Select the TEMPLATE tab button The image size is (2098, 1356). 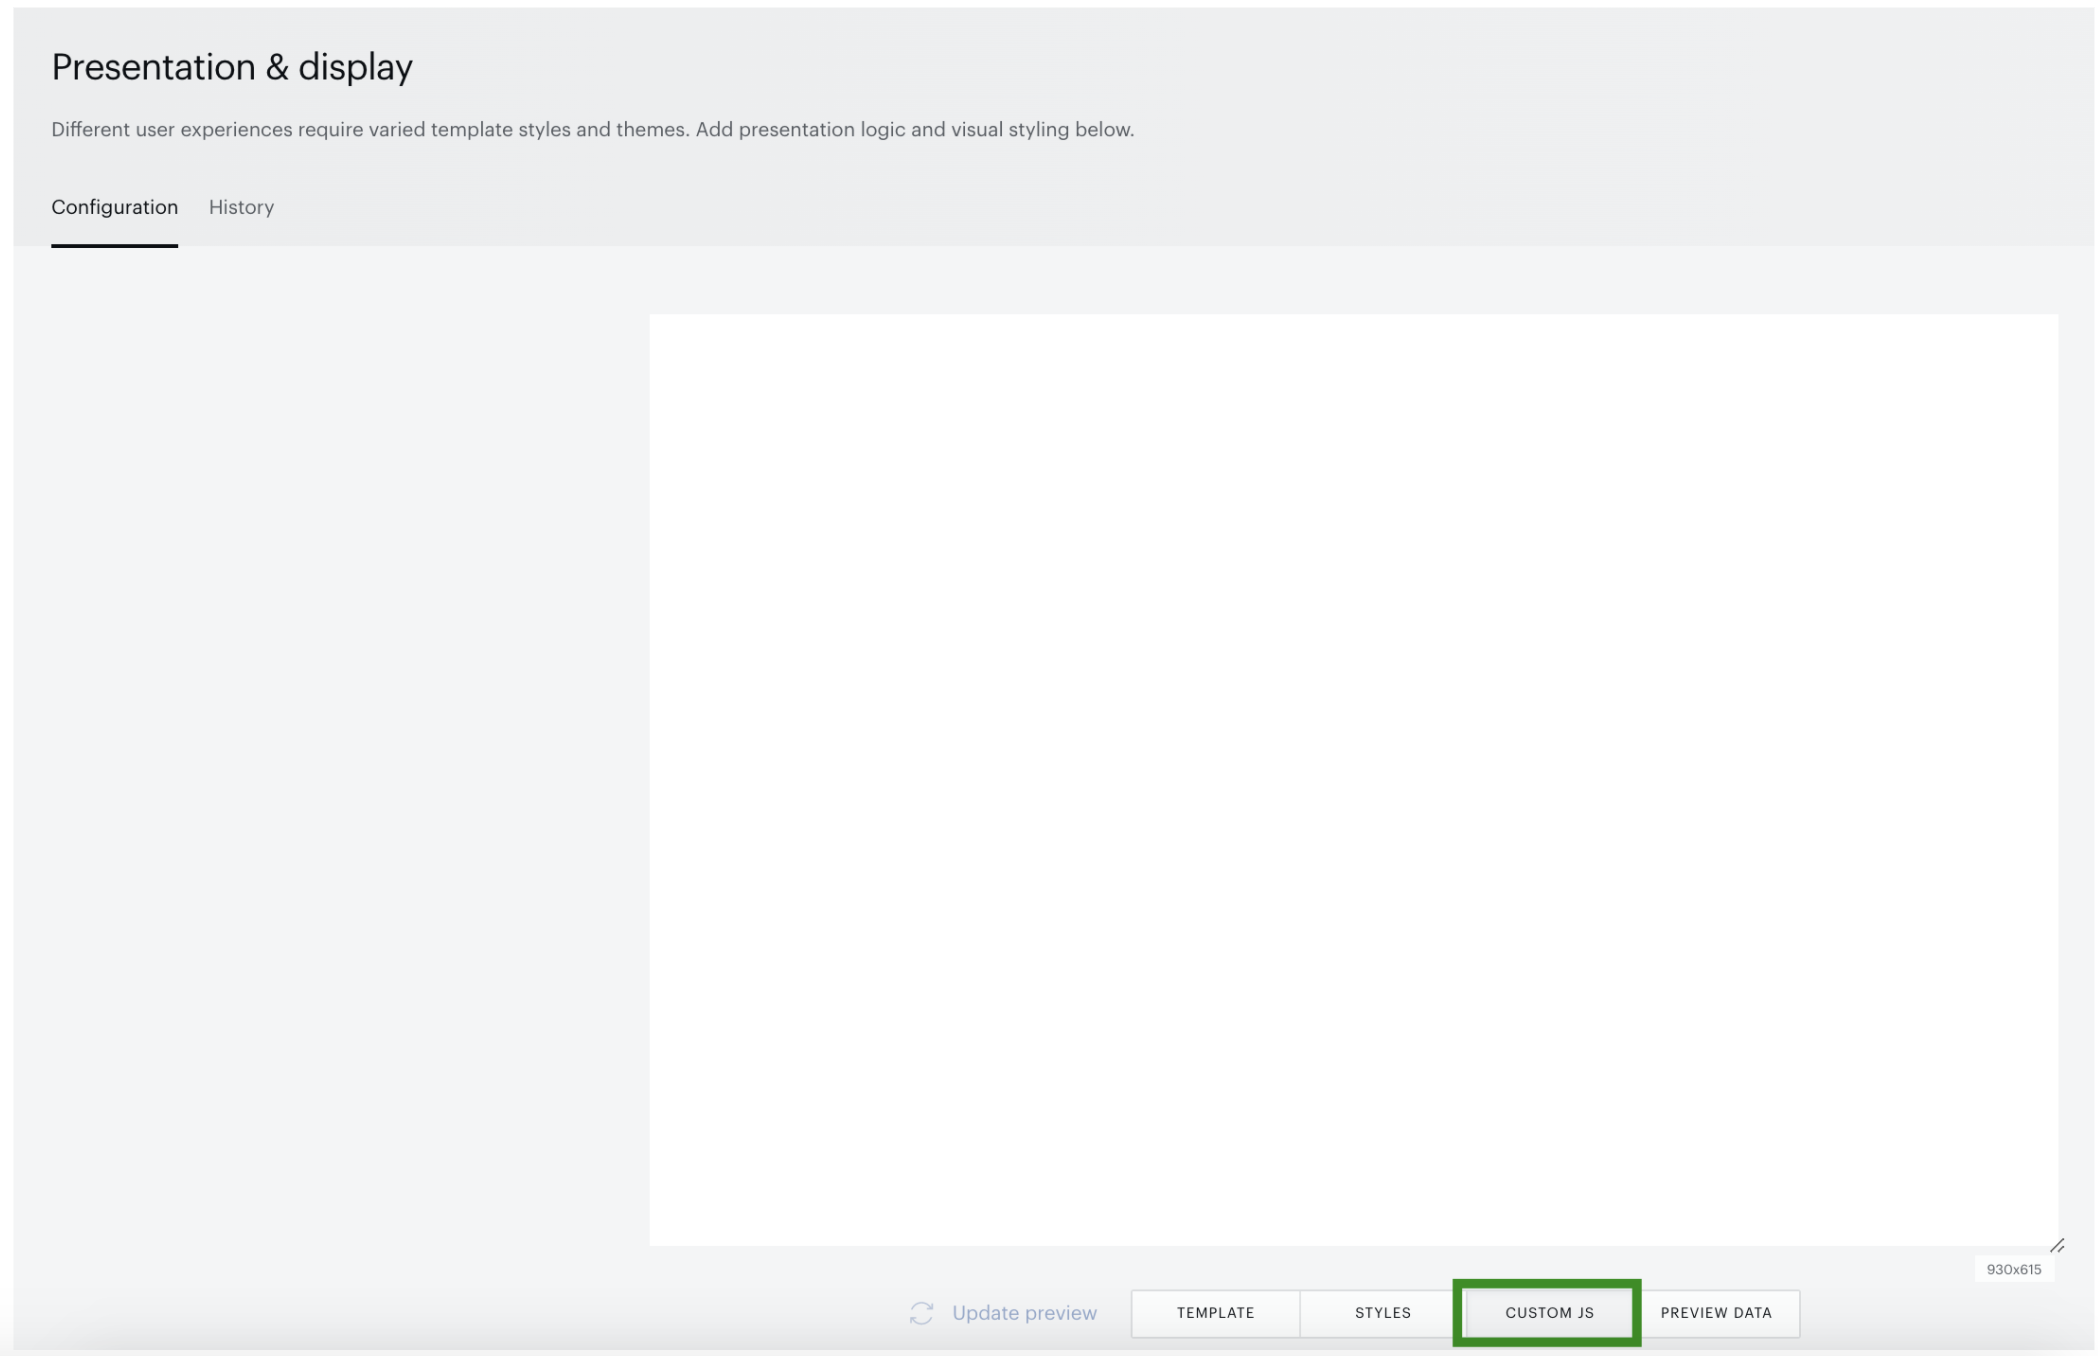pos(1215,1313)
